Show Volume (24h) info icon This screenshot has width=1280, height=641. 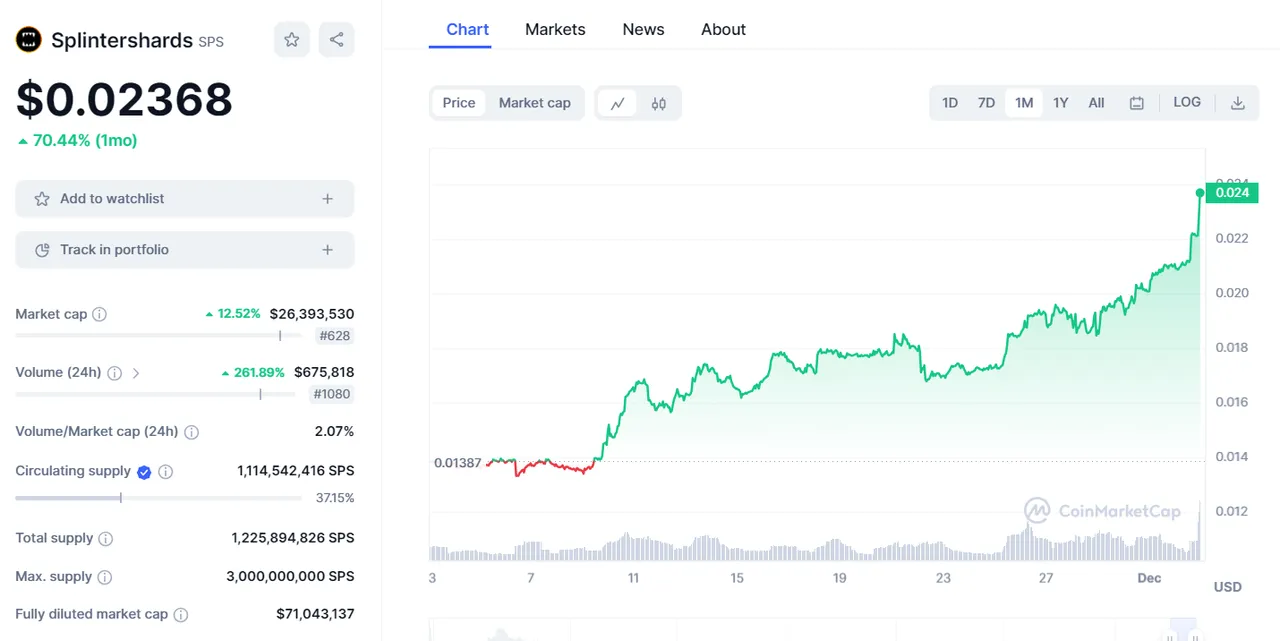[x=114, y=373]
